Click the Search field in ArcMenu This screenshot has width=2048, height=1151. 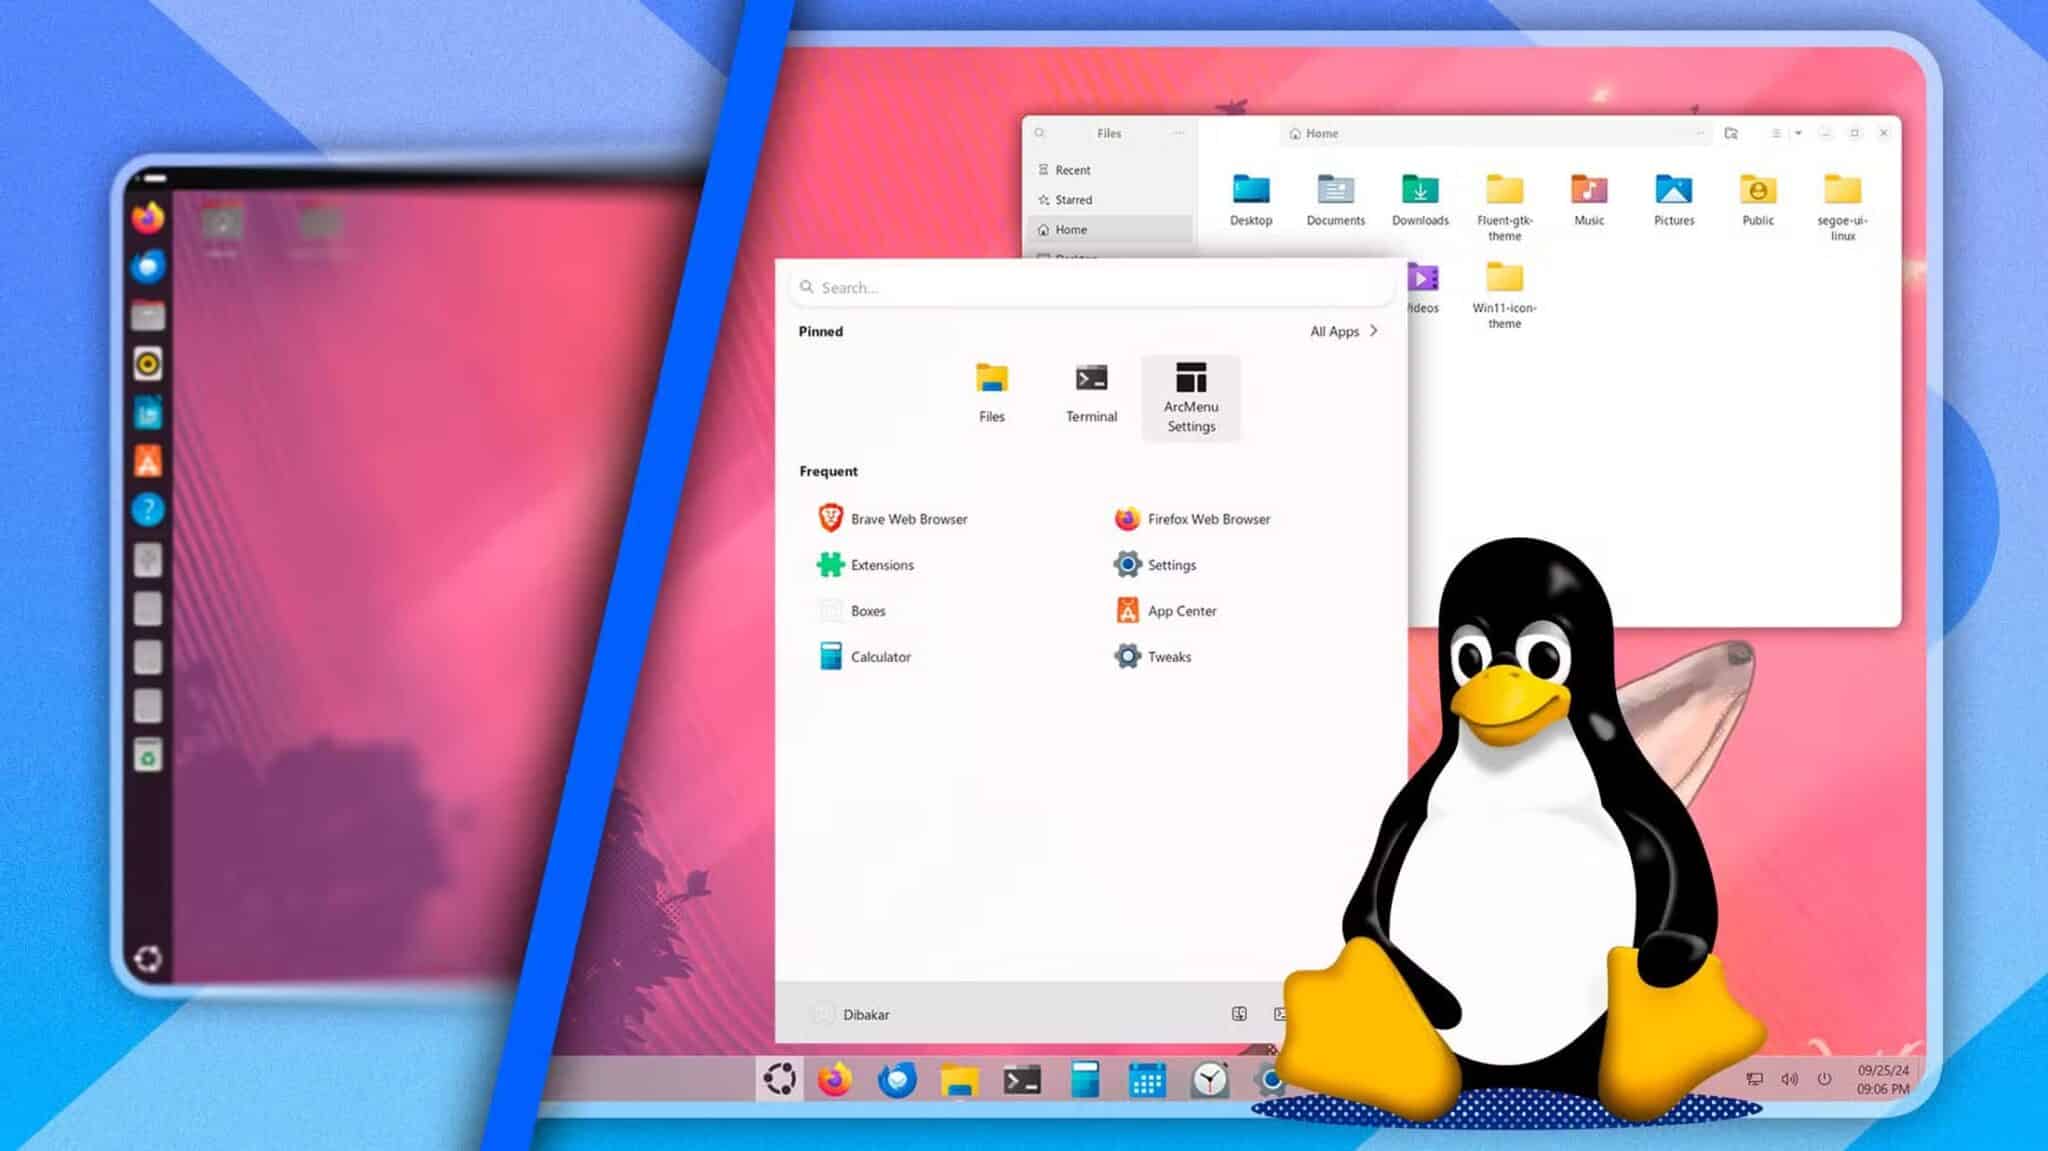[1091, 287]
